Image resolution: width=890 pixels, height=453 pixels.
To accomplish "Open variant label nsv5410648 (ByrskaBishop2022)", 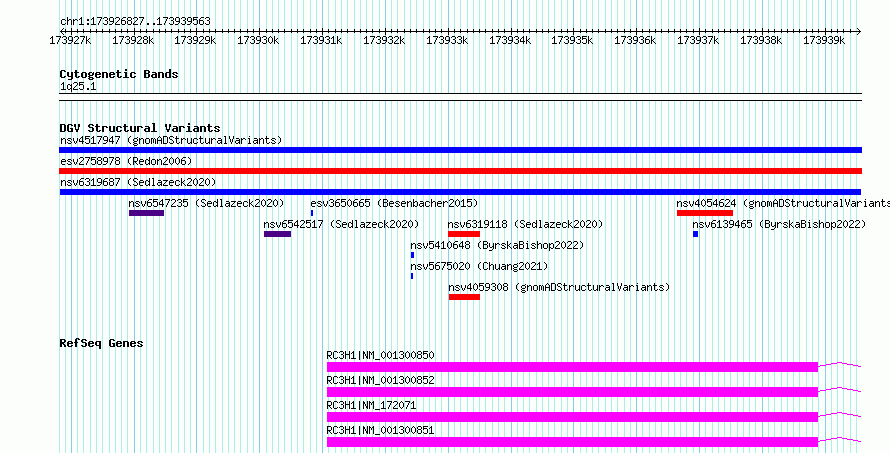I will coord(497,245).
